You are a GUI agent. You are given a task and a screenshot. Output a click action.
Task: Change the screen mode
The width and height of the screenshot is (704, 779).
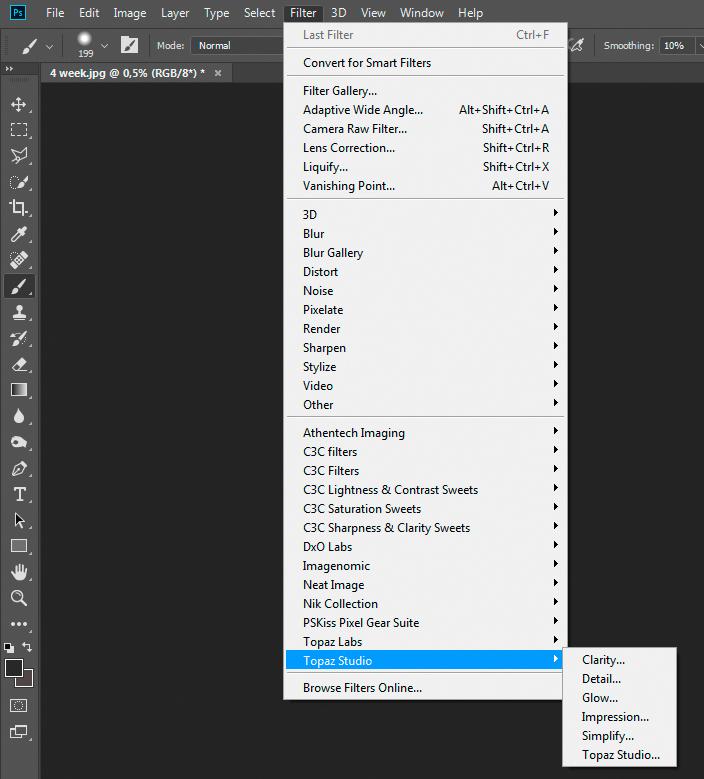click(x=19, y=732)
